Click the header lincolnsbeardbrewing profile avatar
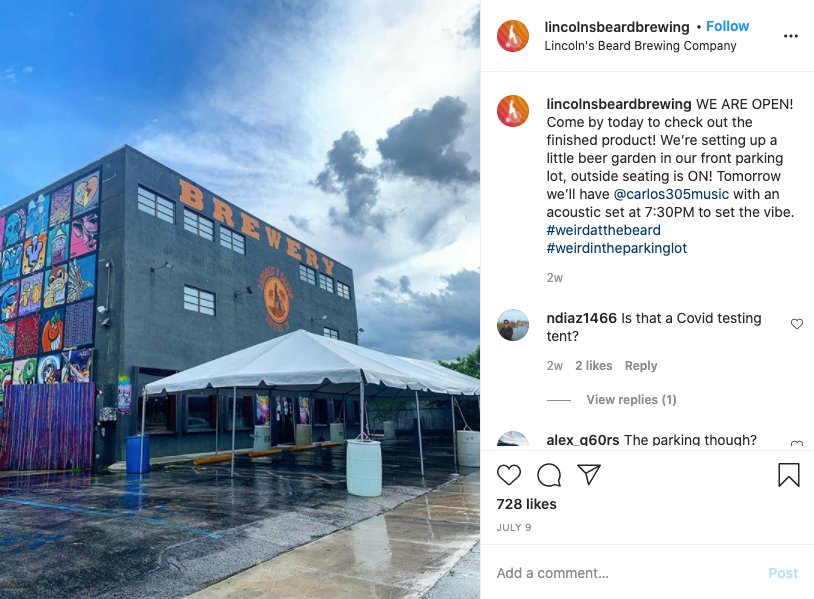This screenshot has width=814, height=599. tap(513, 36)
